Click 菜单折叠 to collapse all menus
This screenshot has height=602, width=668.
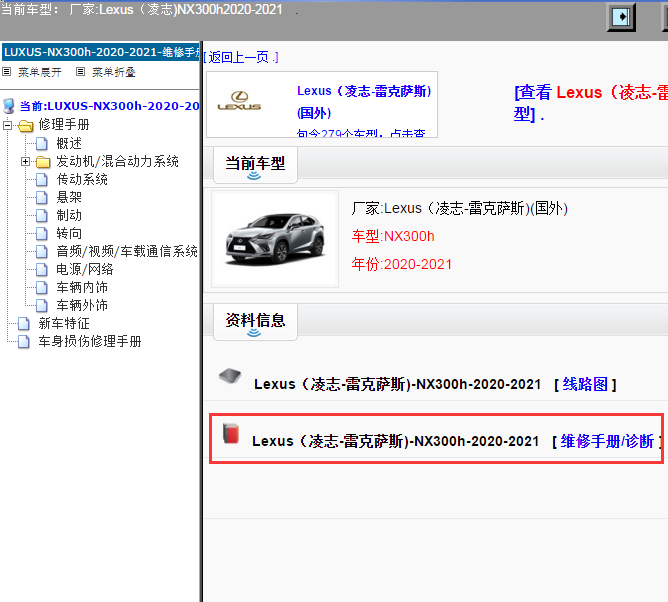[x=114, y=72]
